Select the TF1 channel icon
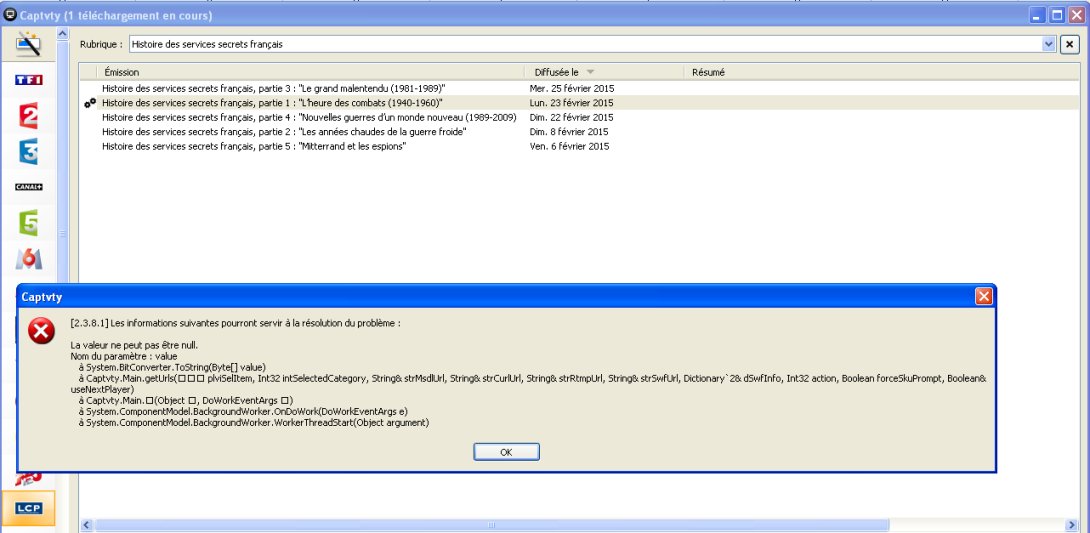The width and height of the screenshot is (1090, 533). coord(28,79)
